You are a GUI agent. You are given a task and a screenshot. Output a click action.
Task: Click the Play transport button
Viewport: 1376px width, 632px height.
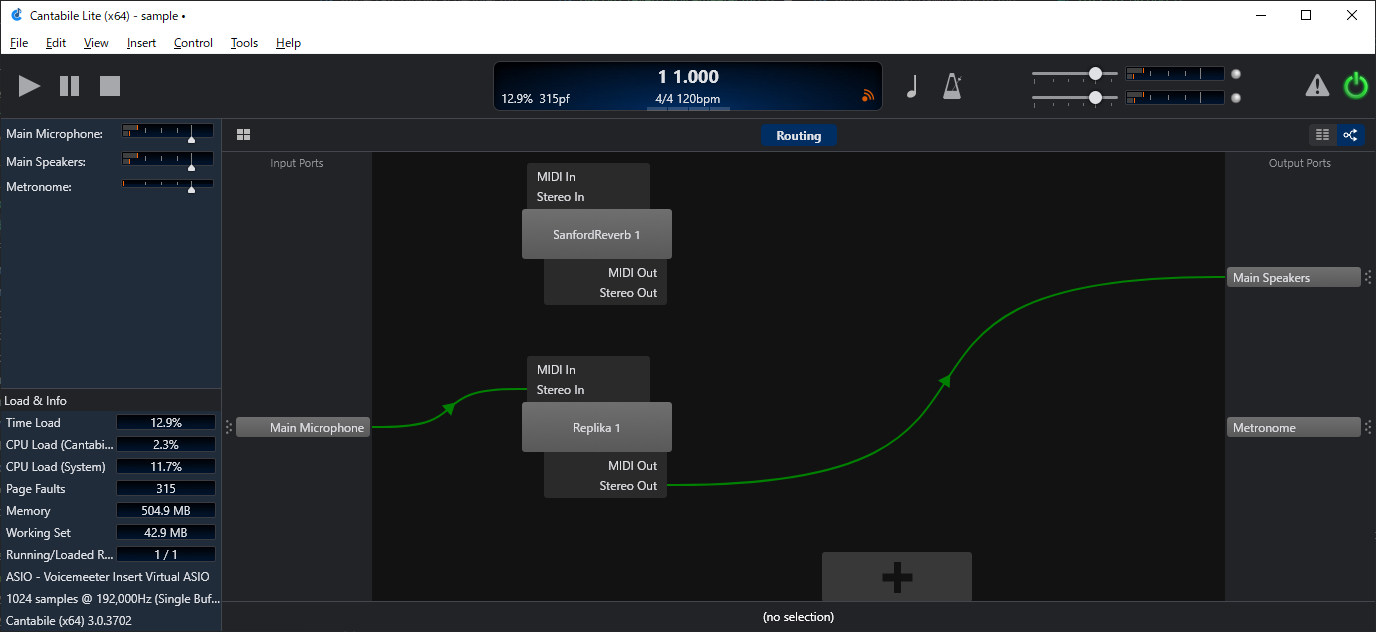pos(29,86)
